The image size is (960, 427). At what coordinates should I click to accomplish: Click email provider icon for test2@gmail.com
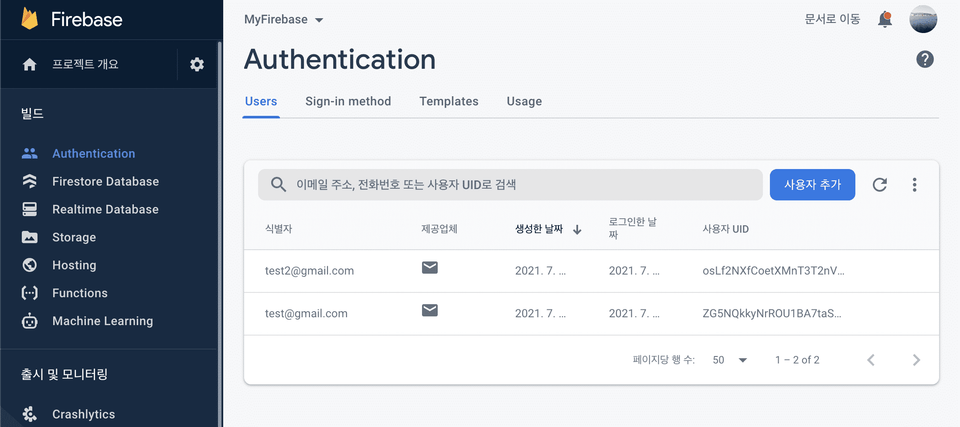(430, 268)
